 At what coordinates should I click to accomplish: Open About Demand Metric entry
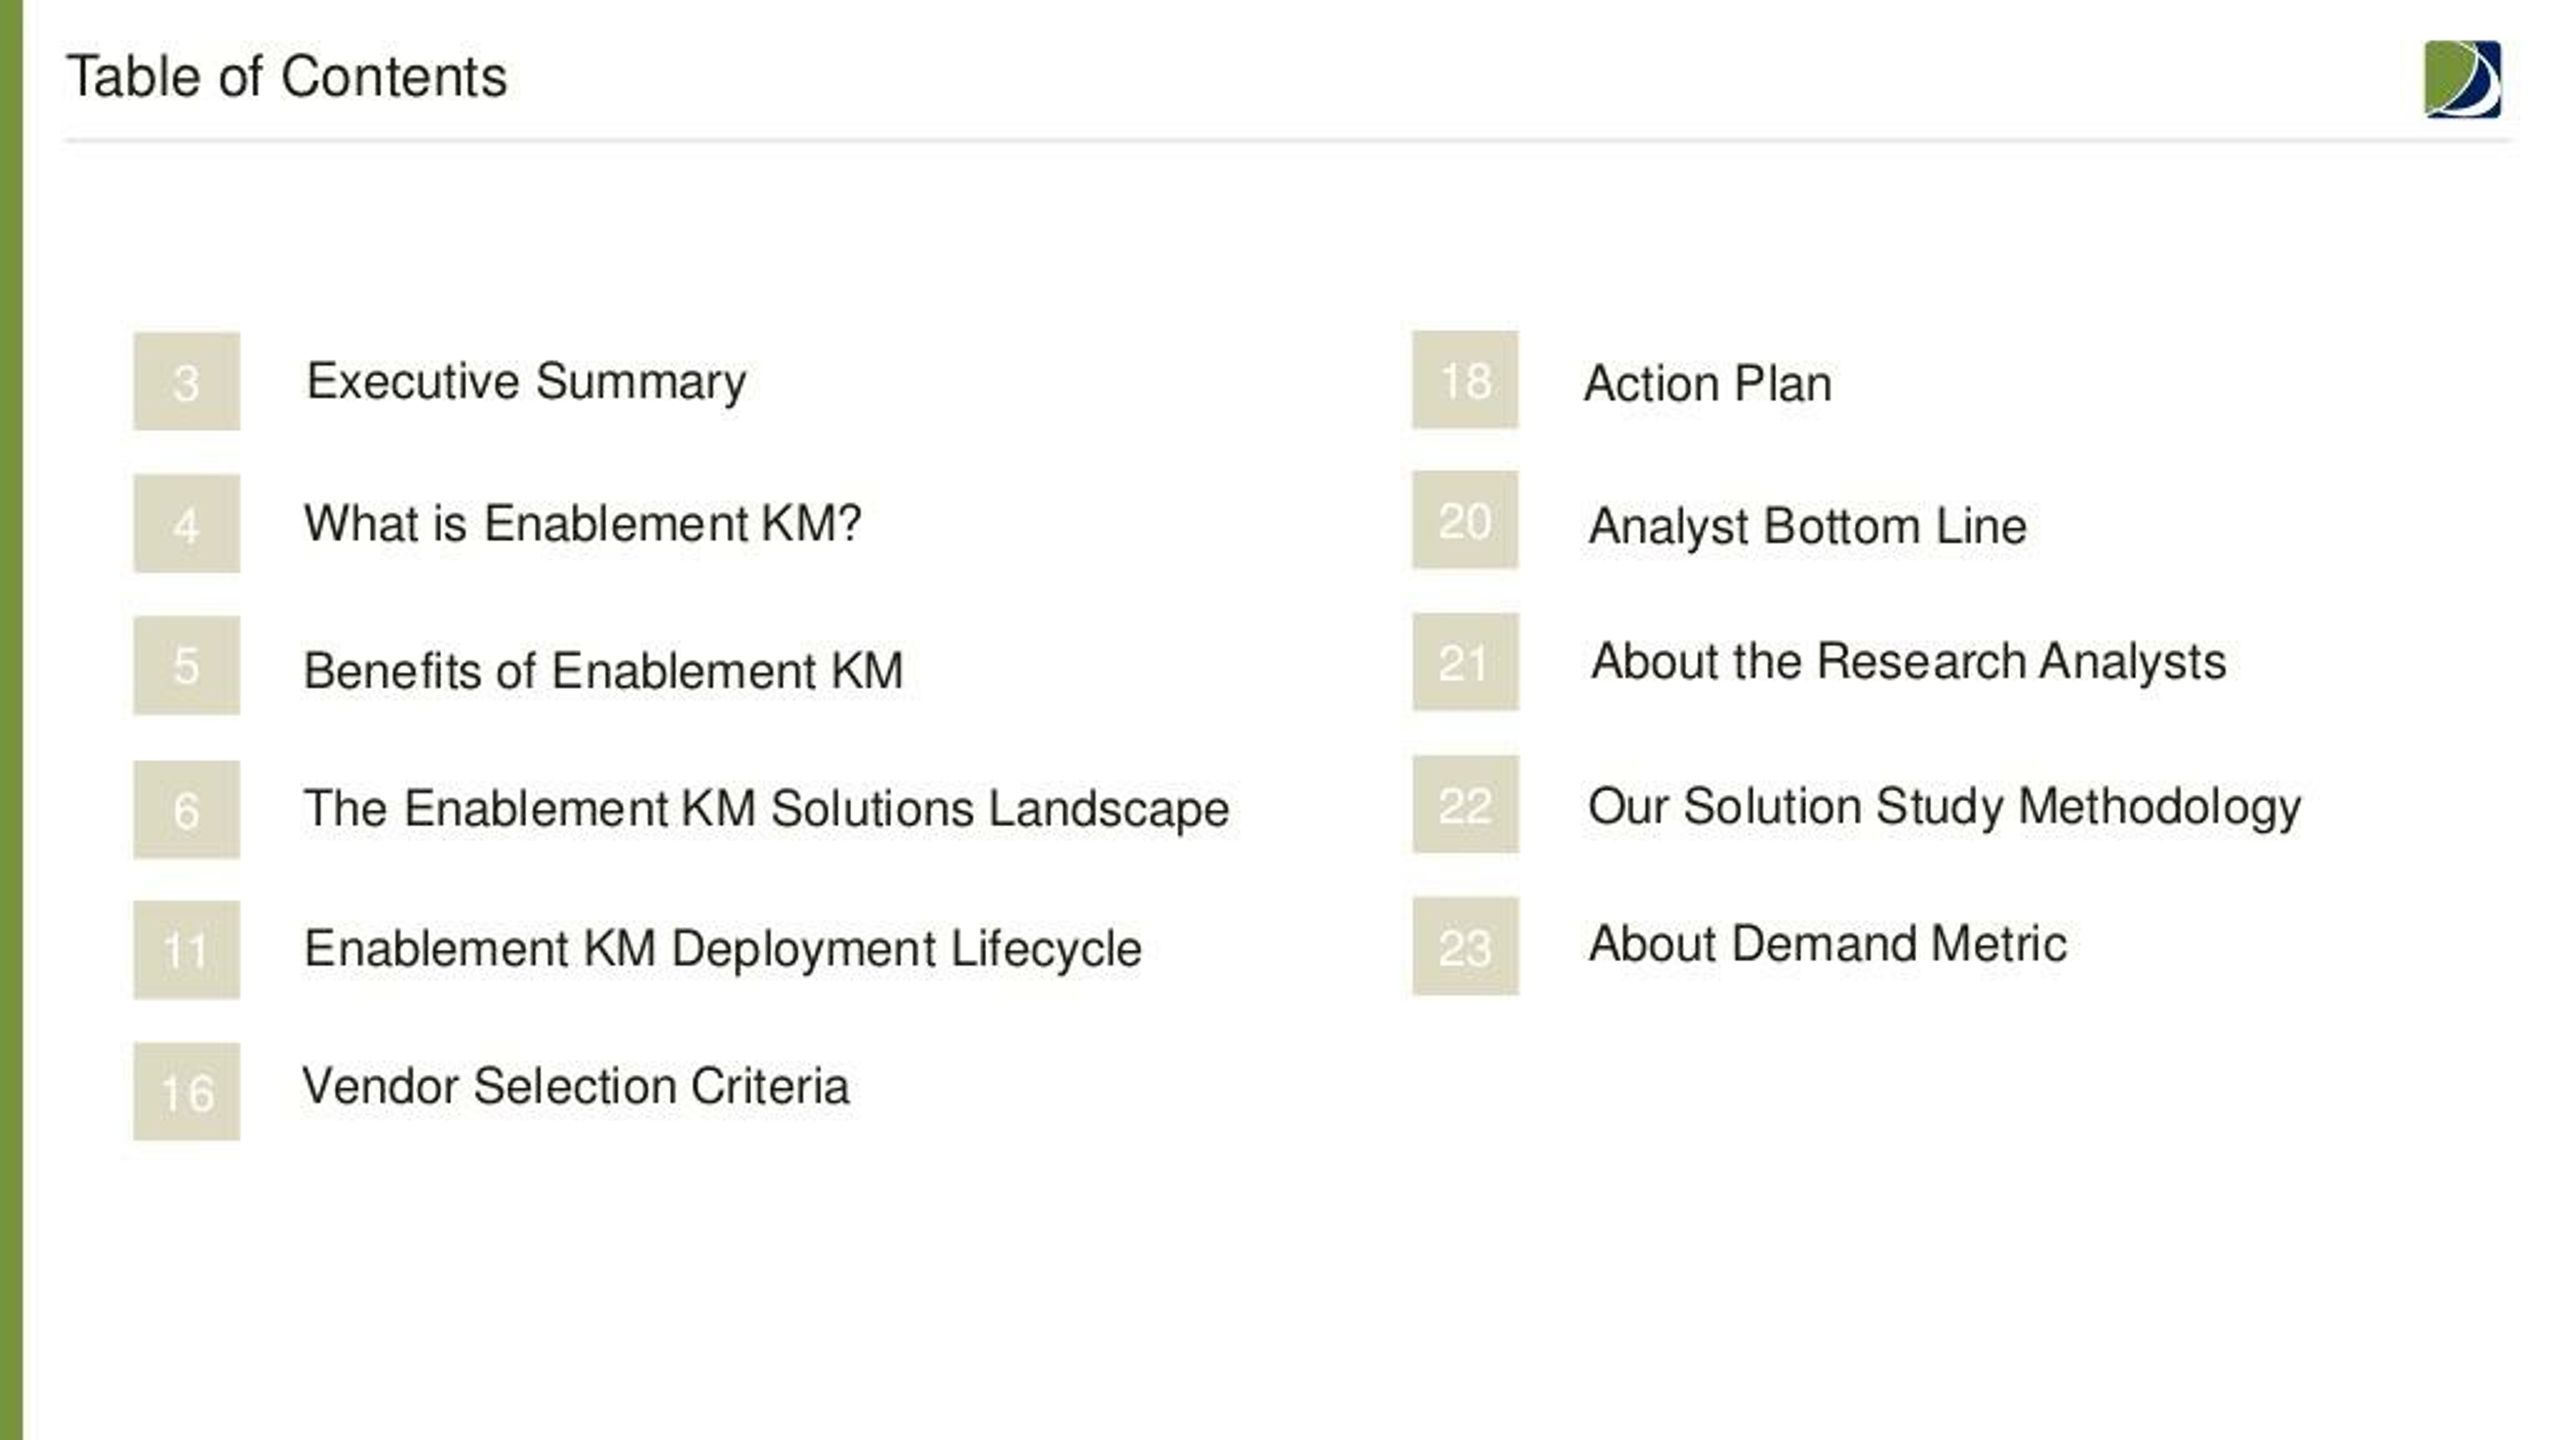1827,943
